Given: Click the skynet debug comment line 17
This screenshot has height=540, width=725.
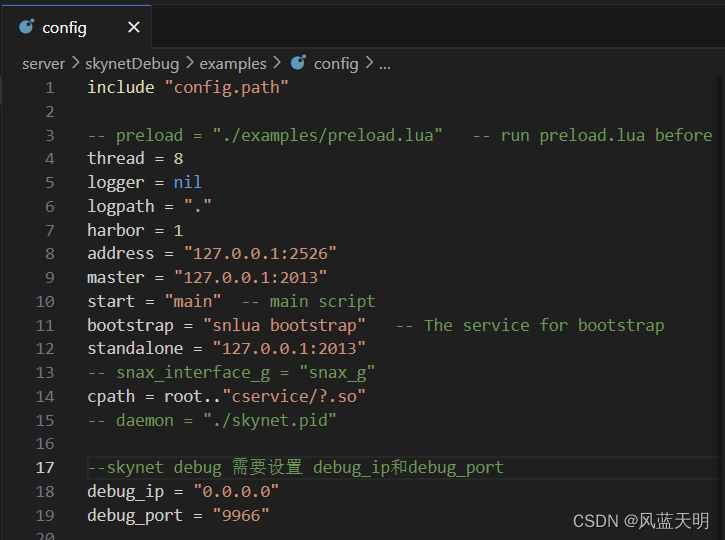Looking at the screenshot, I should click(x=295, y=467).
